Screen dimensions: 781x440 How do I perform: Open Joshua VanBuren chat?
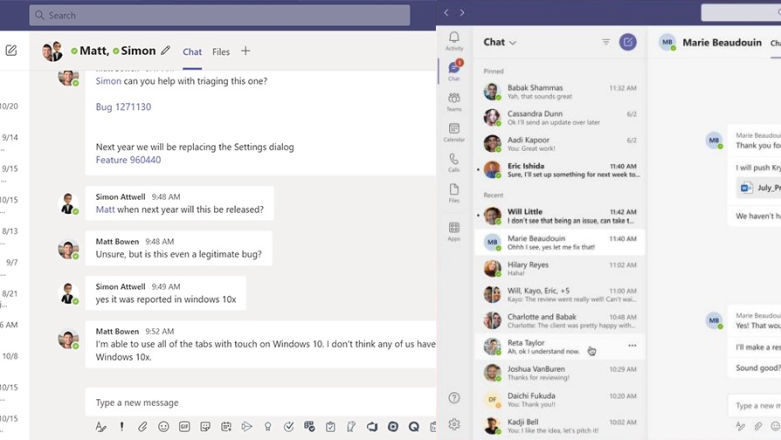click(560, 373)
